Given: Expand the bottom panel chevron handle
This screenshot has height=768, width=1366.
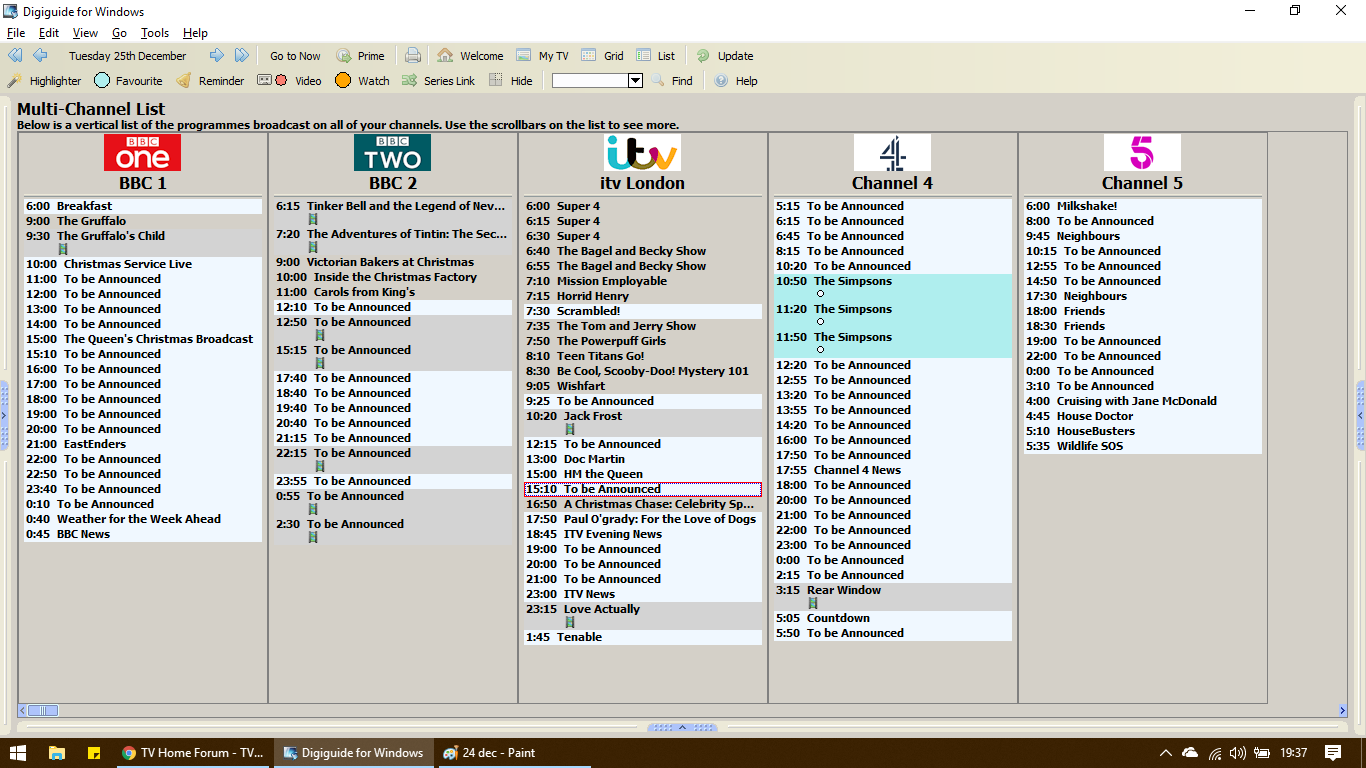Looking at the screenshot, I should pyautogui.click(x=683, y=727).
